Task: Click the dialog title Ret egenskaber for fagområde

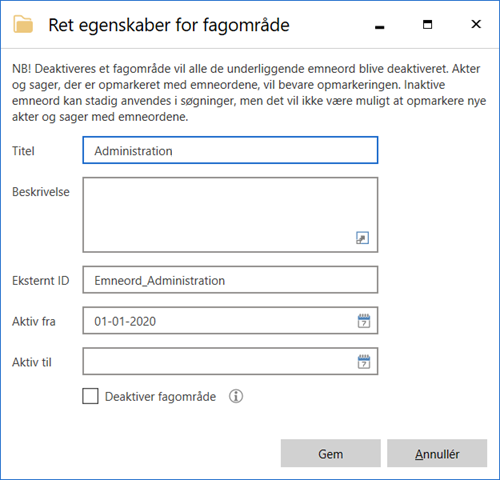Action: pos(169,26)
